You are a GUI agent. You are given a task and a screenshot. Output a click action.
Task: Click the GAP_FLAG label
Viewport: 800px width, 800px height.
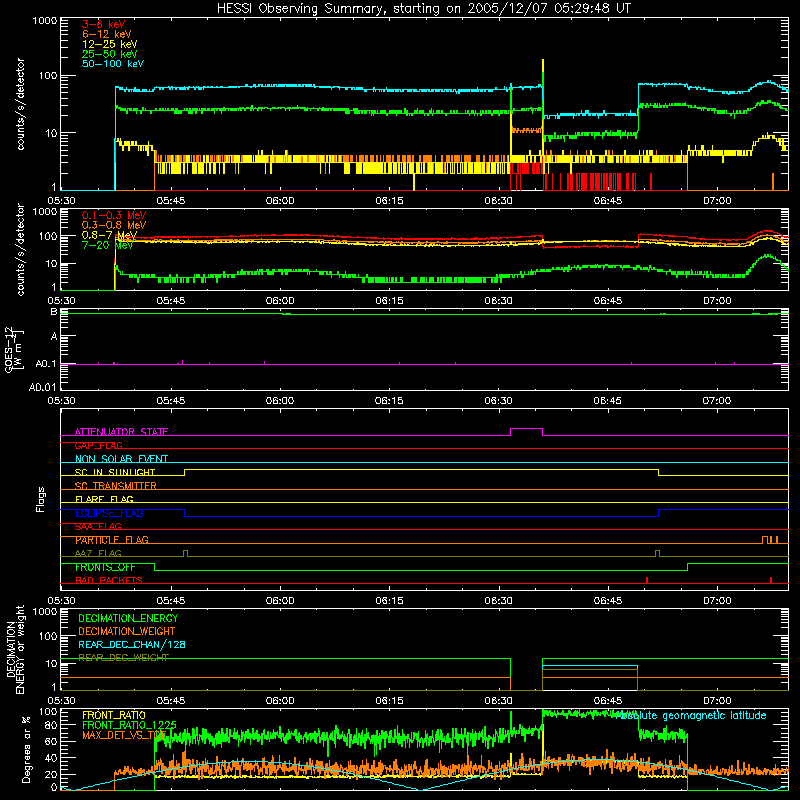coord(98,445)
